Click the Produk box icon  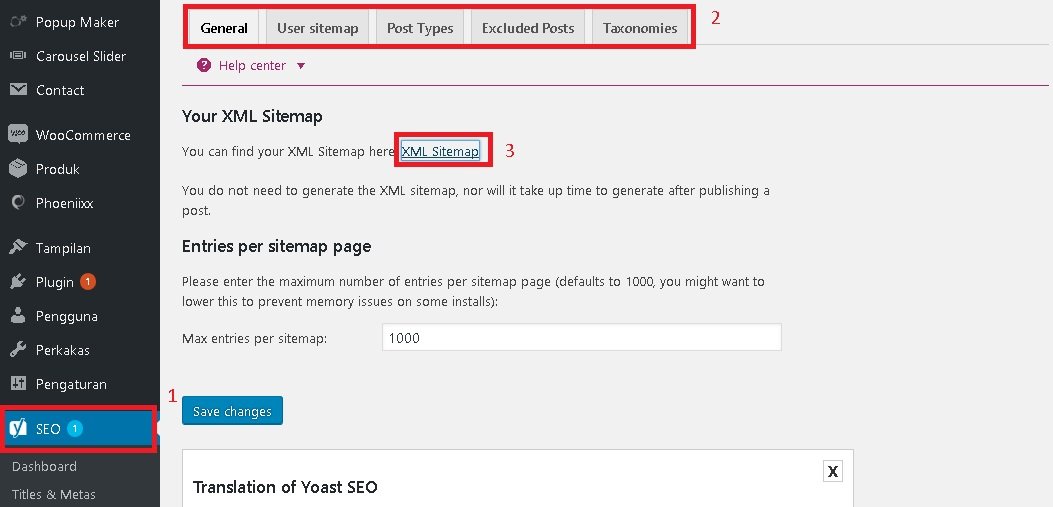tap(18, 169)
